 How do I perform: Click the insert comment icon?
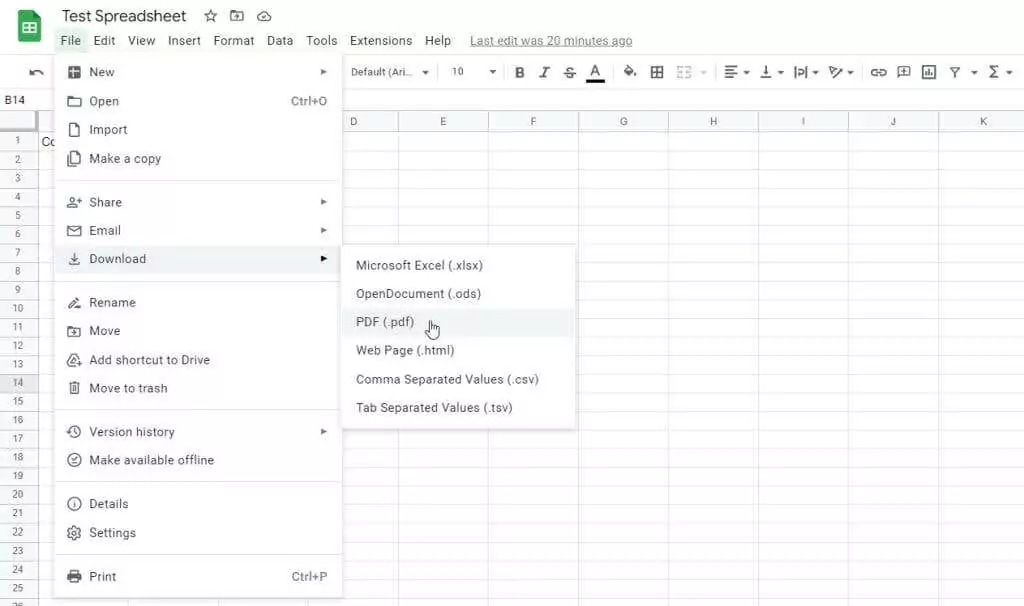coord(904,72)
